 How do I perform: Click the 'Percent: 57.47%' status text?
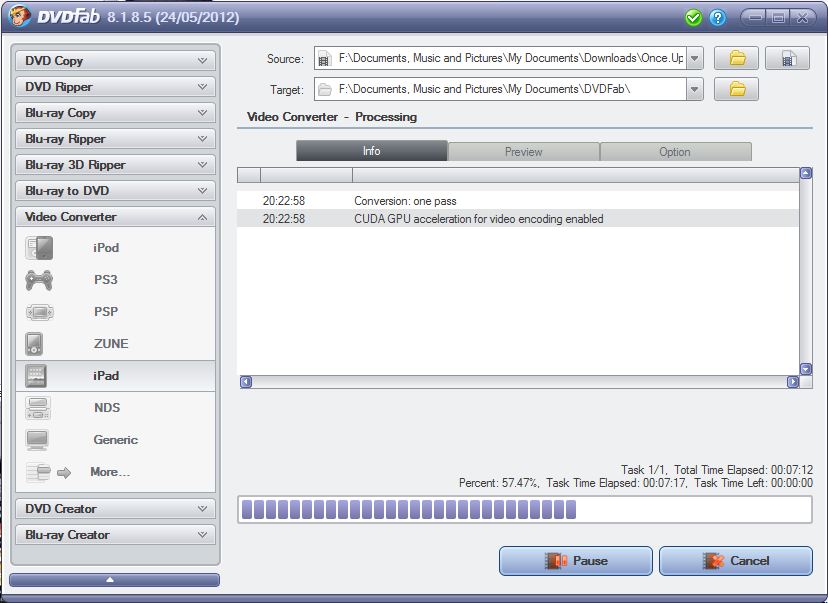[498, 483]
